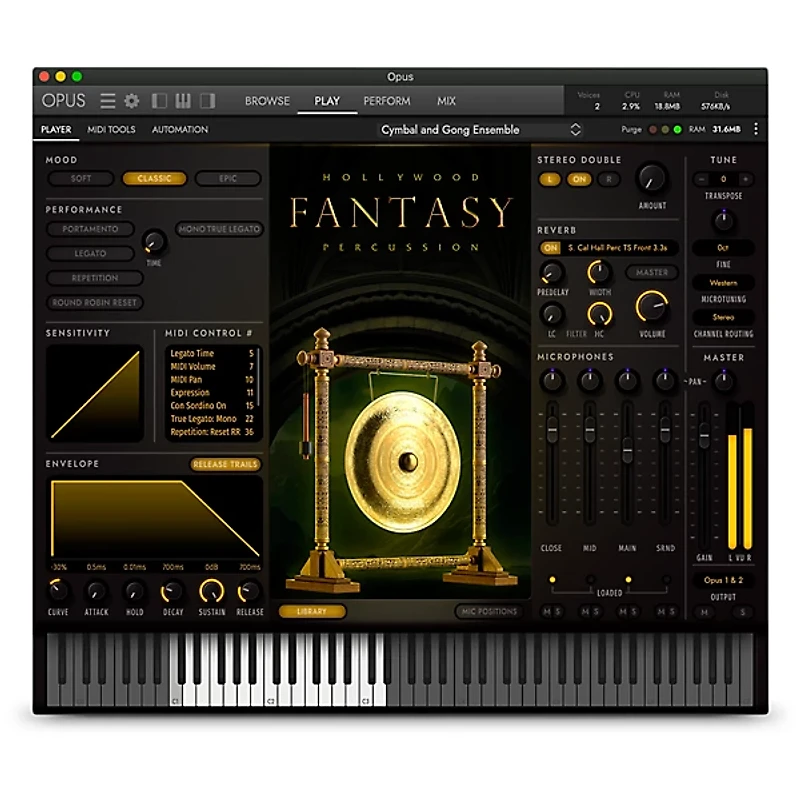
Task: Click the Main microphone fader
Action: point(627,451)
